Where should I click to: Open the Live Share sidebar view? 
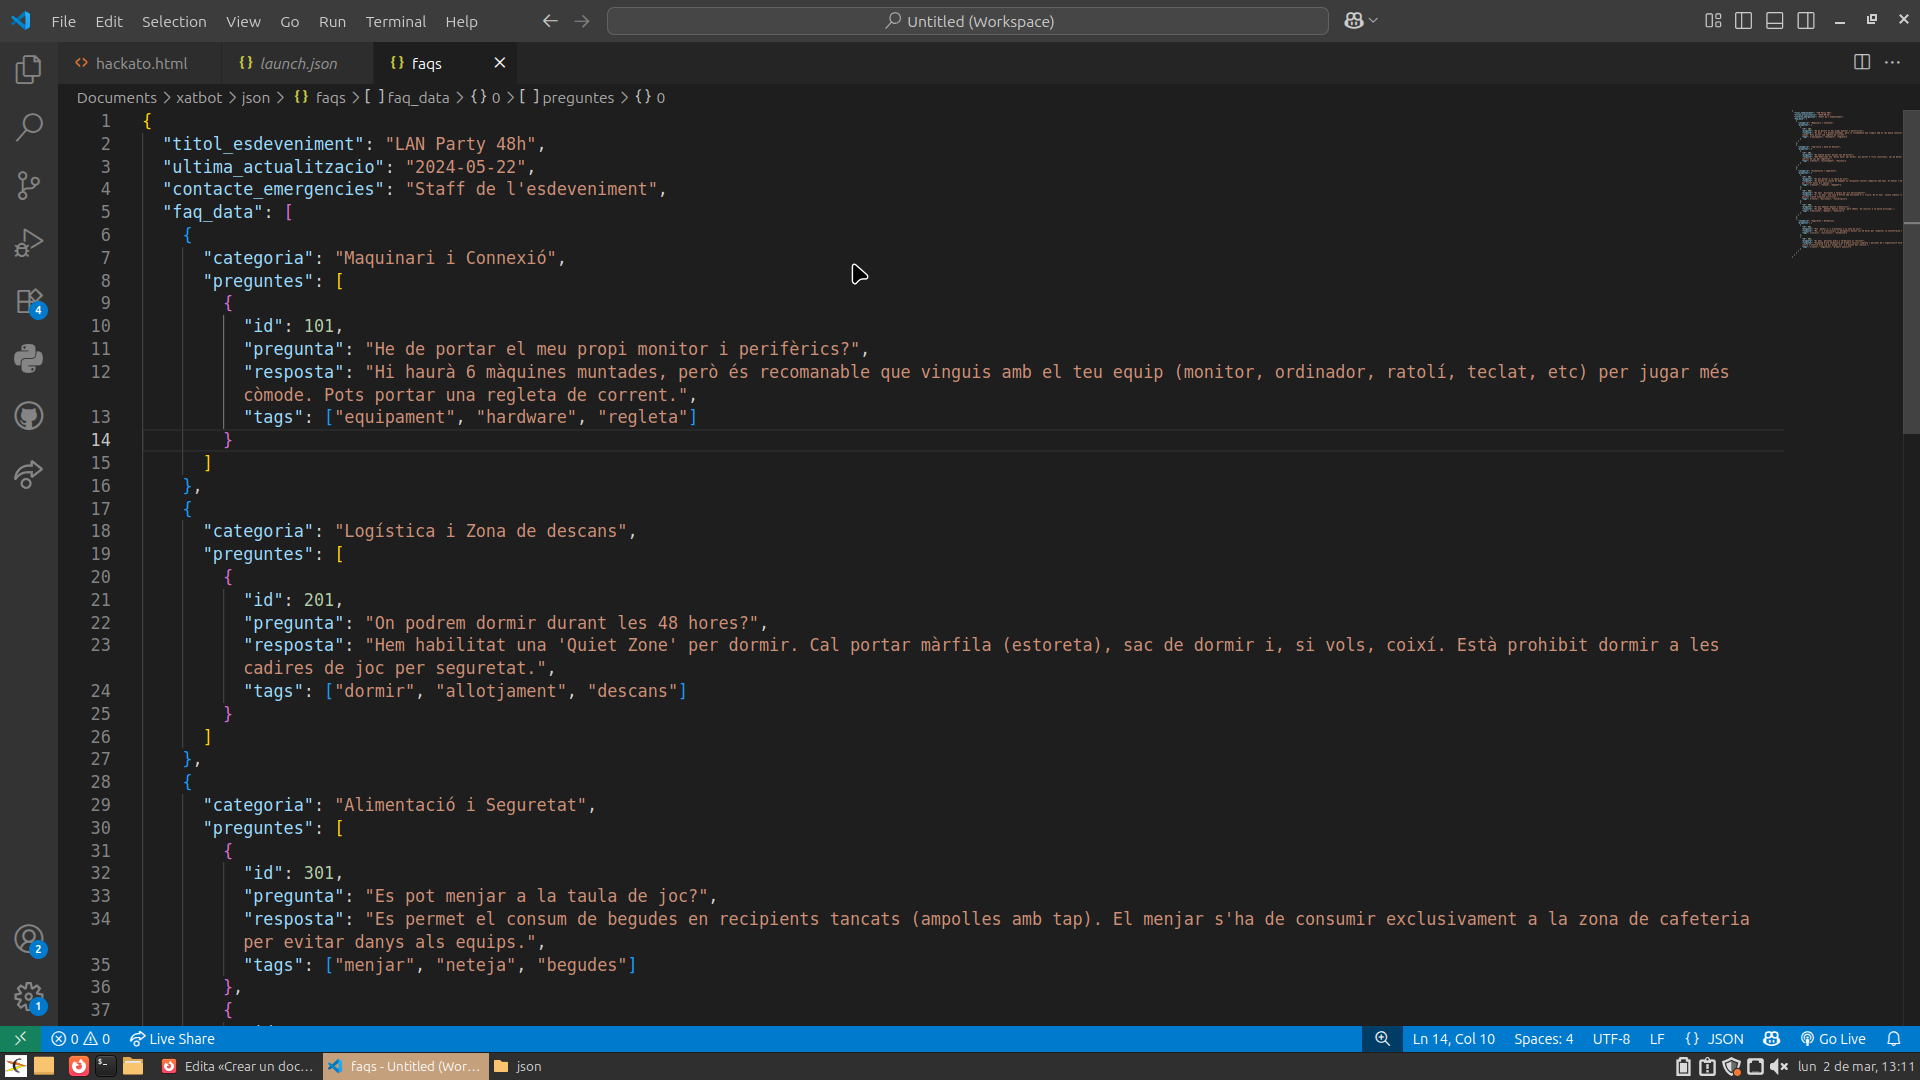click(28, 474)
